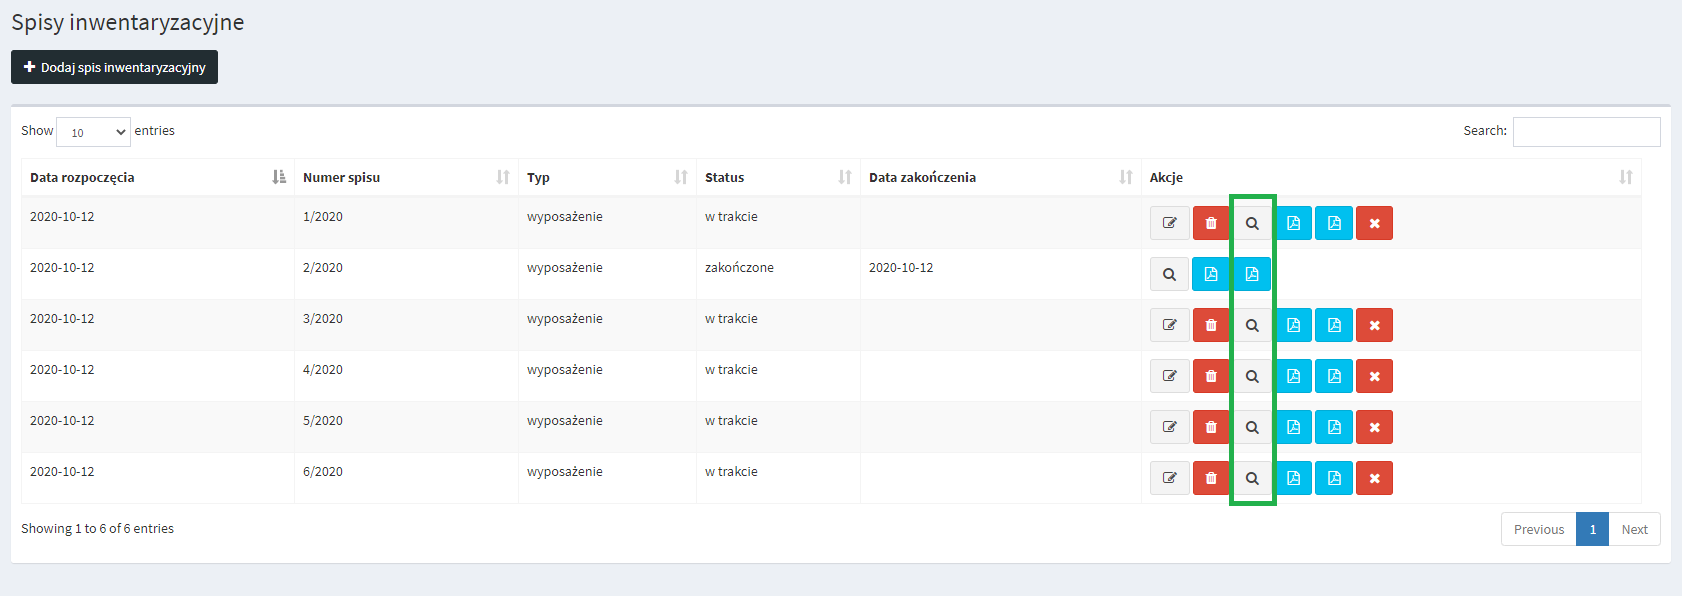Screen dimensions: 1682x596
Task: Go to the Next page
Action: click(x=1634, y=529)
